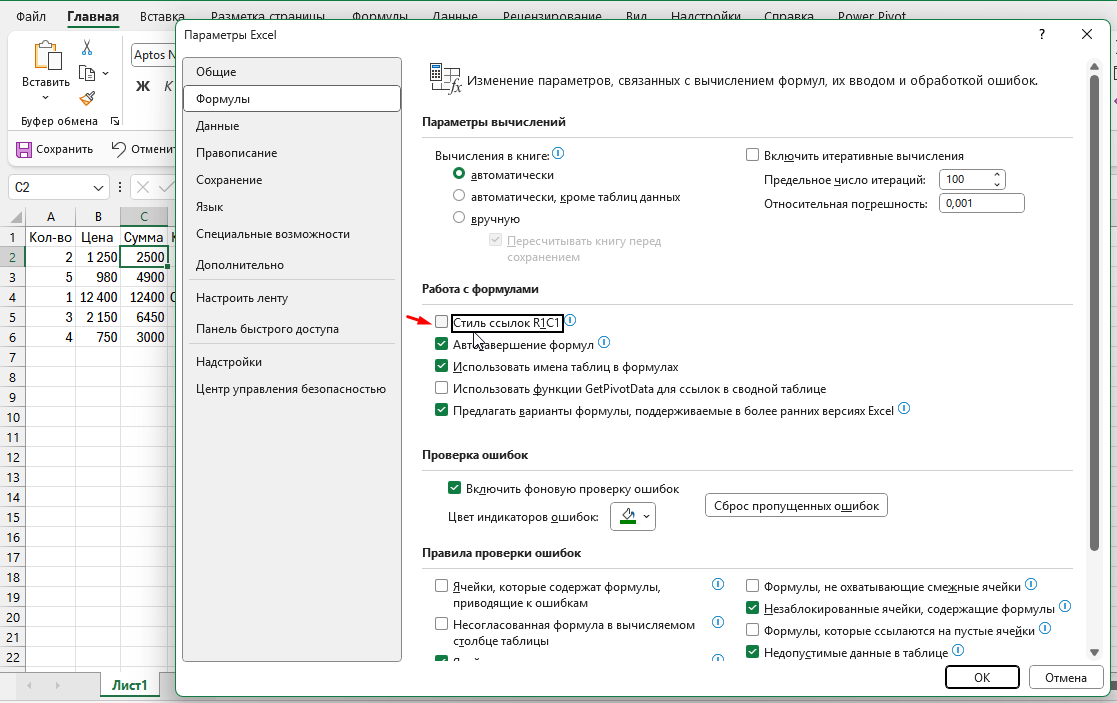Uncheck 'Автозавершение формул'
Image resolution: width=1117 pixels, height=703 pixels.
tap(441, 342)
